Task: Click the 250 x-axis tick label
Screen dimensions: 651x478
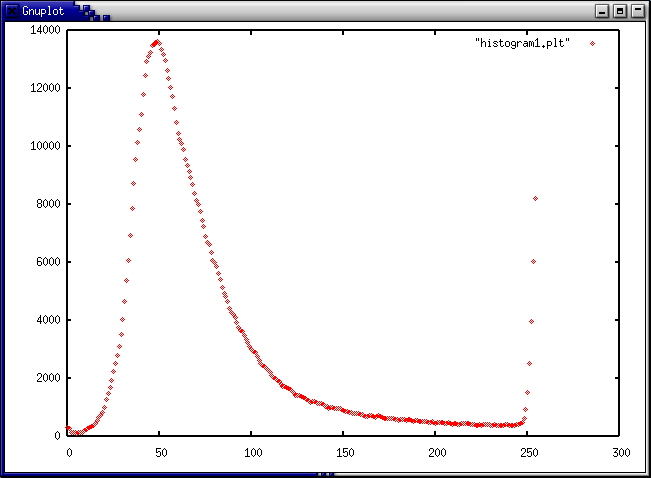Action: 527,453
